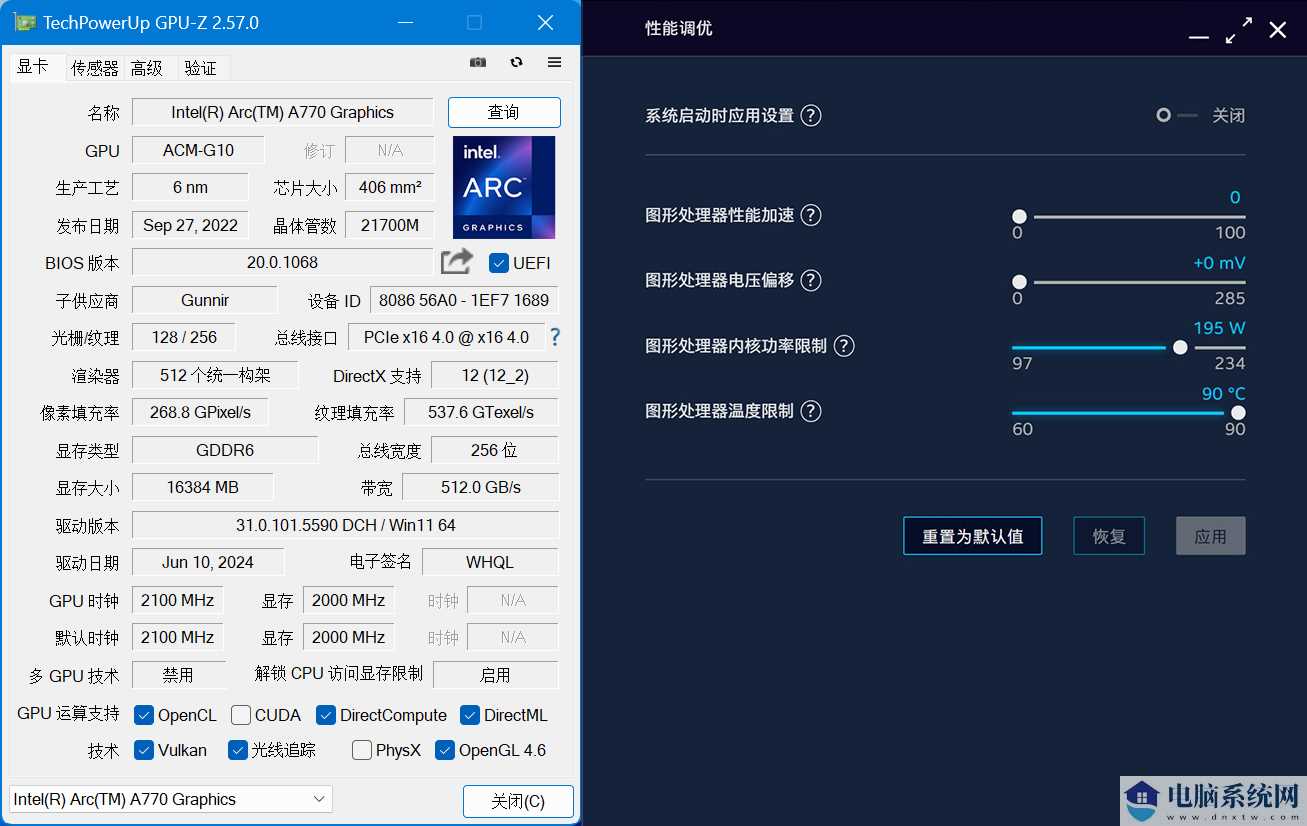Toggle the OpenCL checkbox
The width and height of the screenshot is (1307, 826).
[143, 715]
